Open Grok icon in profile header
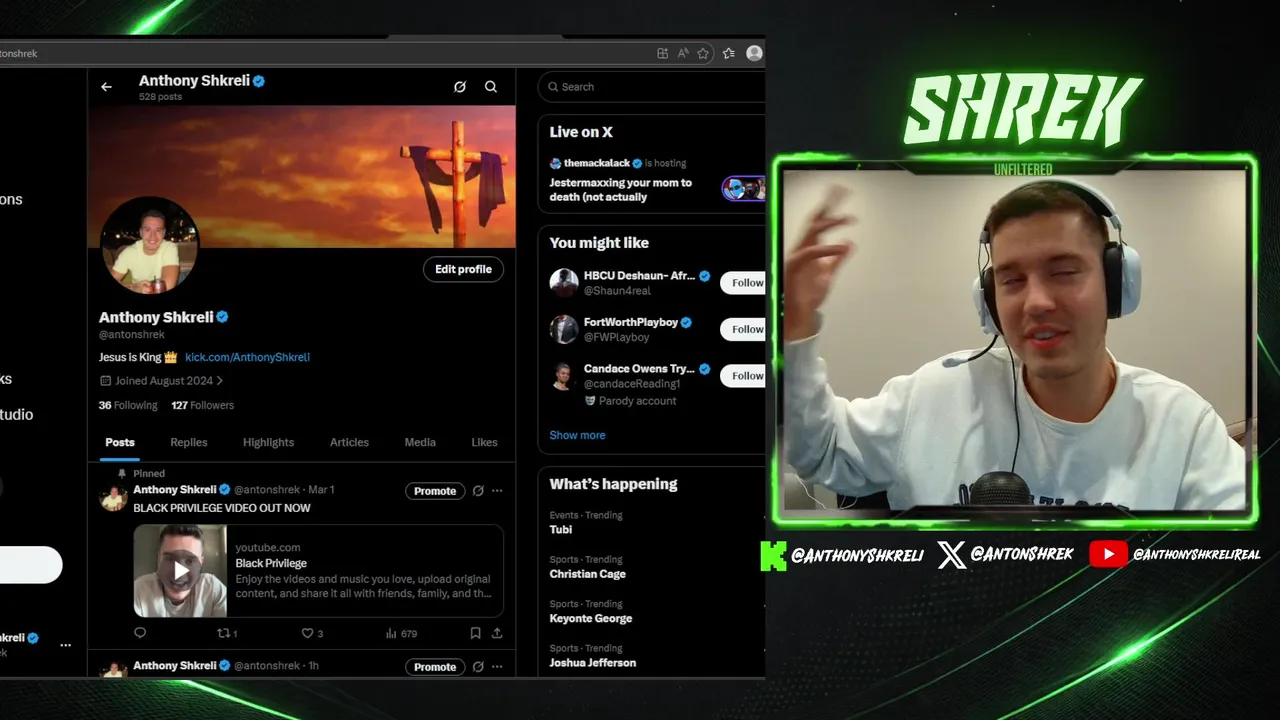The height and width of the screenshot is (720, 1280). [x=460, y=87]
